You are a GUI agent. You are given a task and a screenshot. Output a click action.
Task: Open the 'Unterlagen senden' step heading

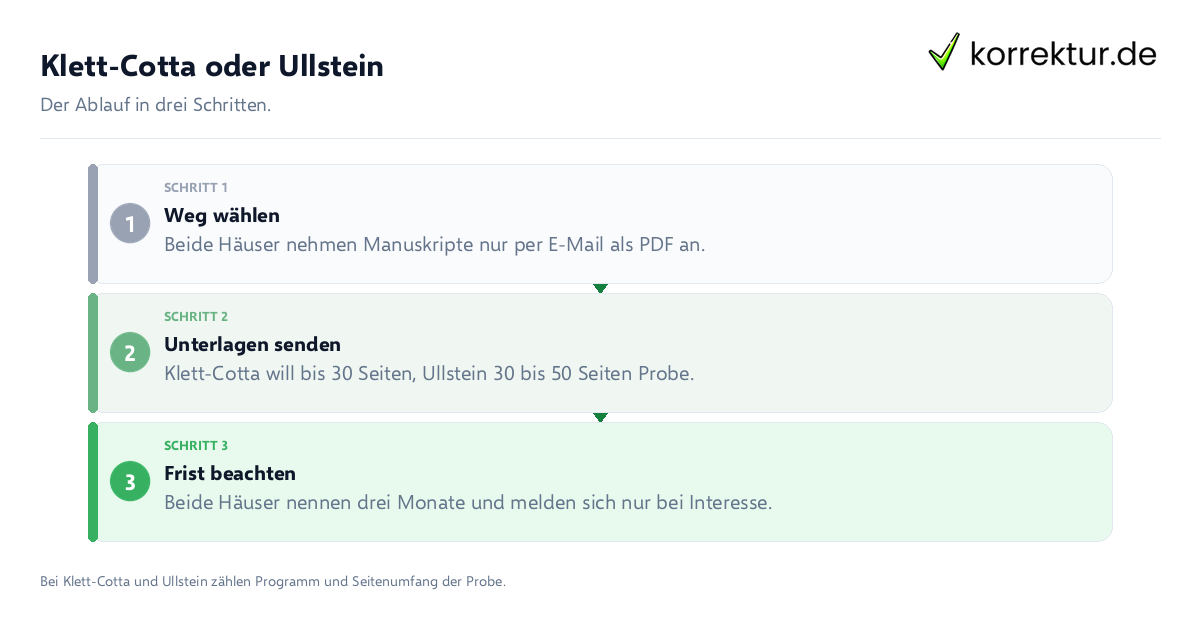pyautogui.click(x=252, y=344)
